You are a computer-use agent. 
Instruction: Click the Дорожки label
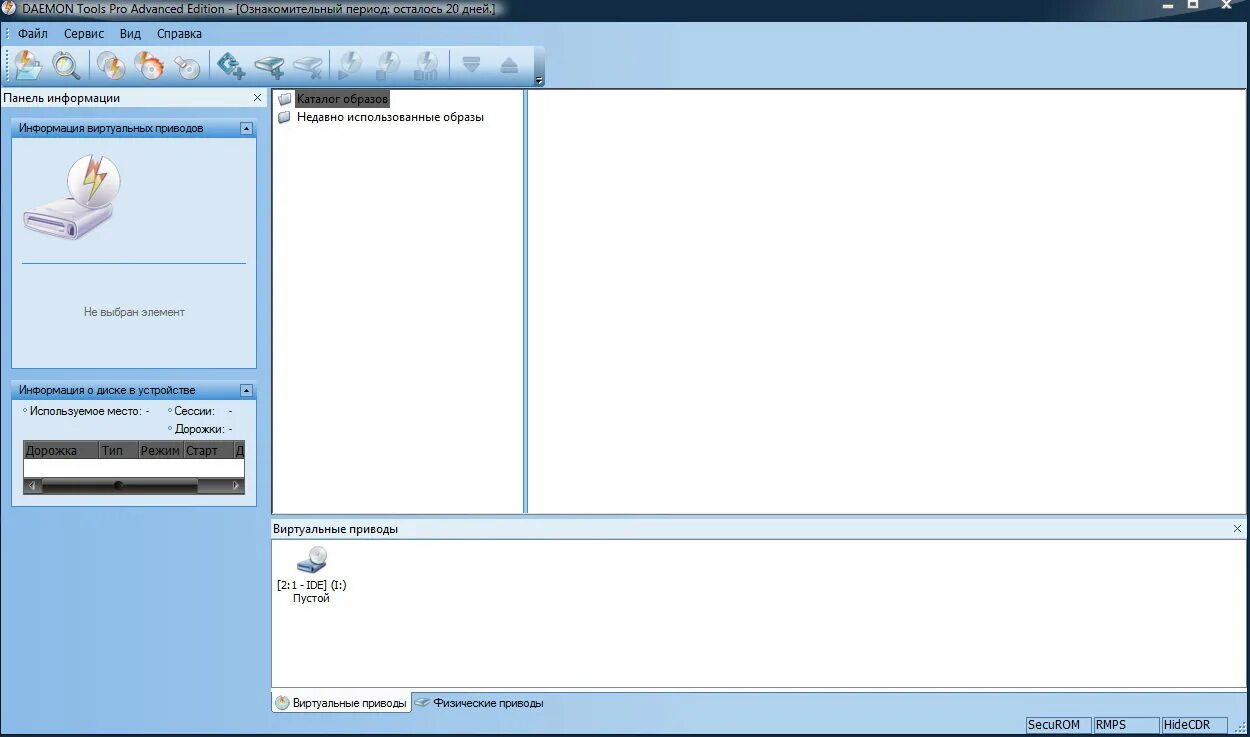[199, 429]
